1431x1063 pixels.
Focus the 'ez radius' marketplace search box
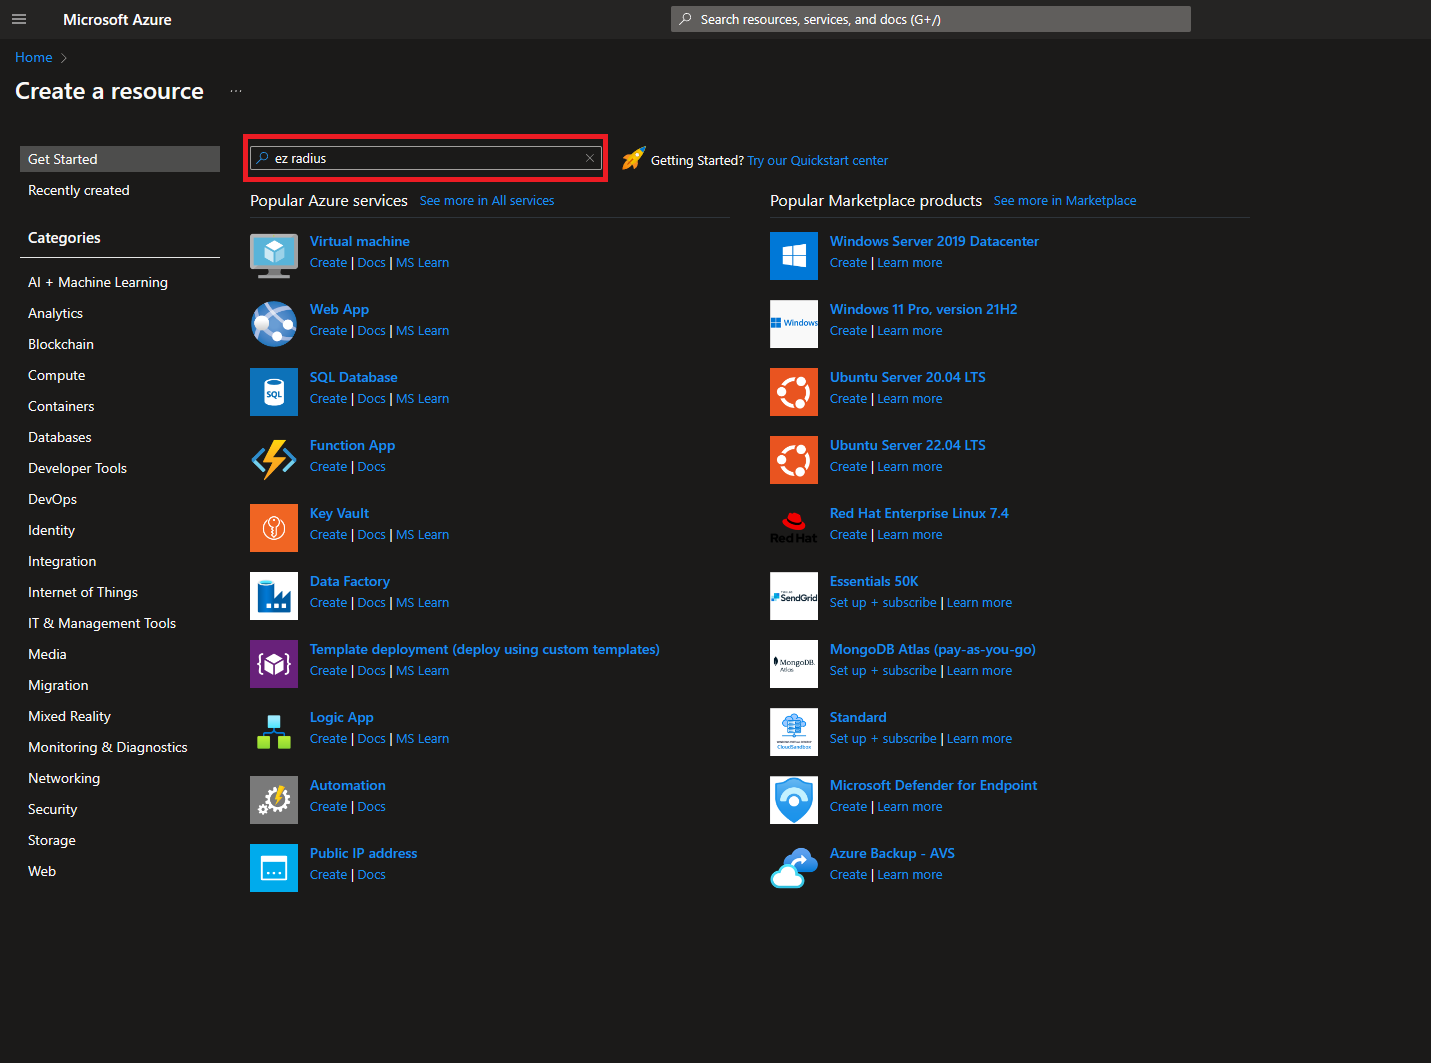coord(426,158)
